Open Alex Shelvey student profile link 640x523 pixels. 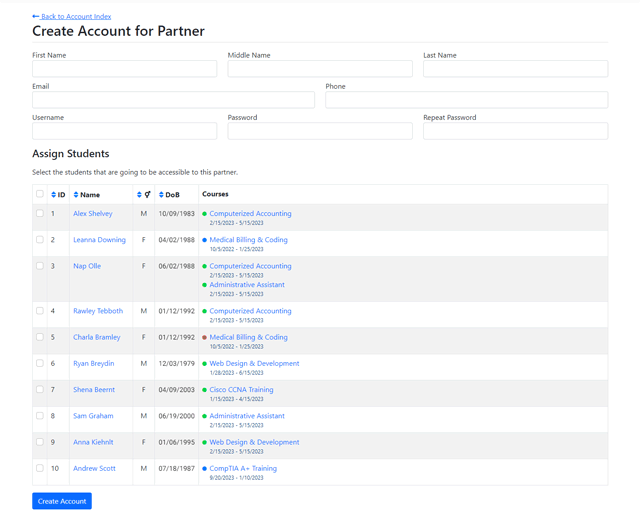click(93, 214)
